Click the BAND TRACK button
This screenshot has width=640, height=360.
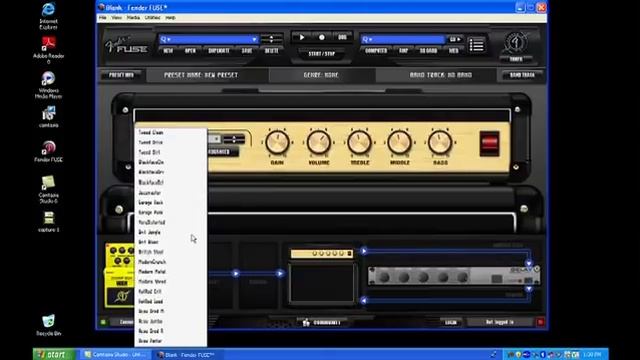coord(522,75)
